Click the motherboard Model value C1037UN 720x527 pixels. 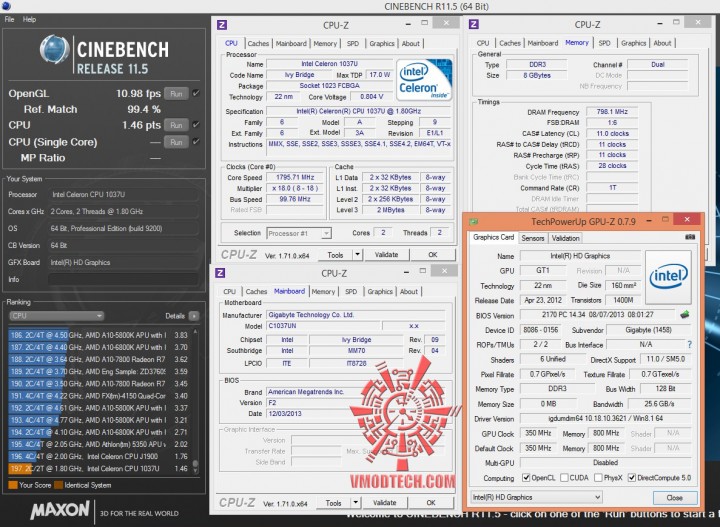coord(323,325)
